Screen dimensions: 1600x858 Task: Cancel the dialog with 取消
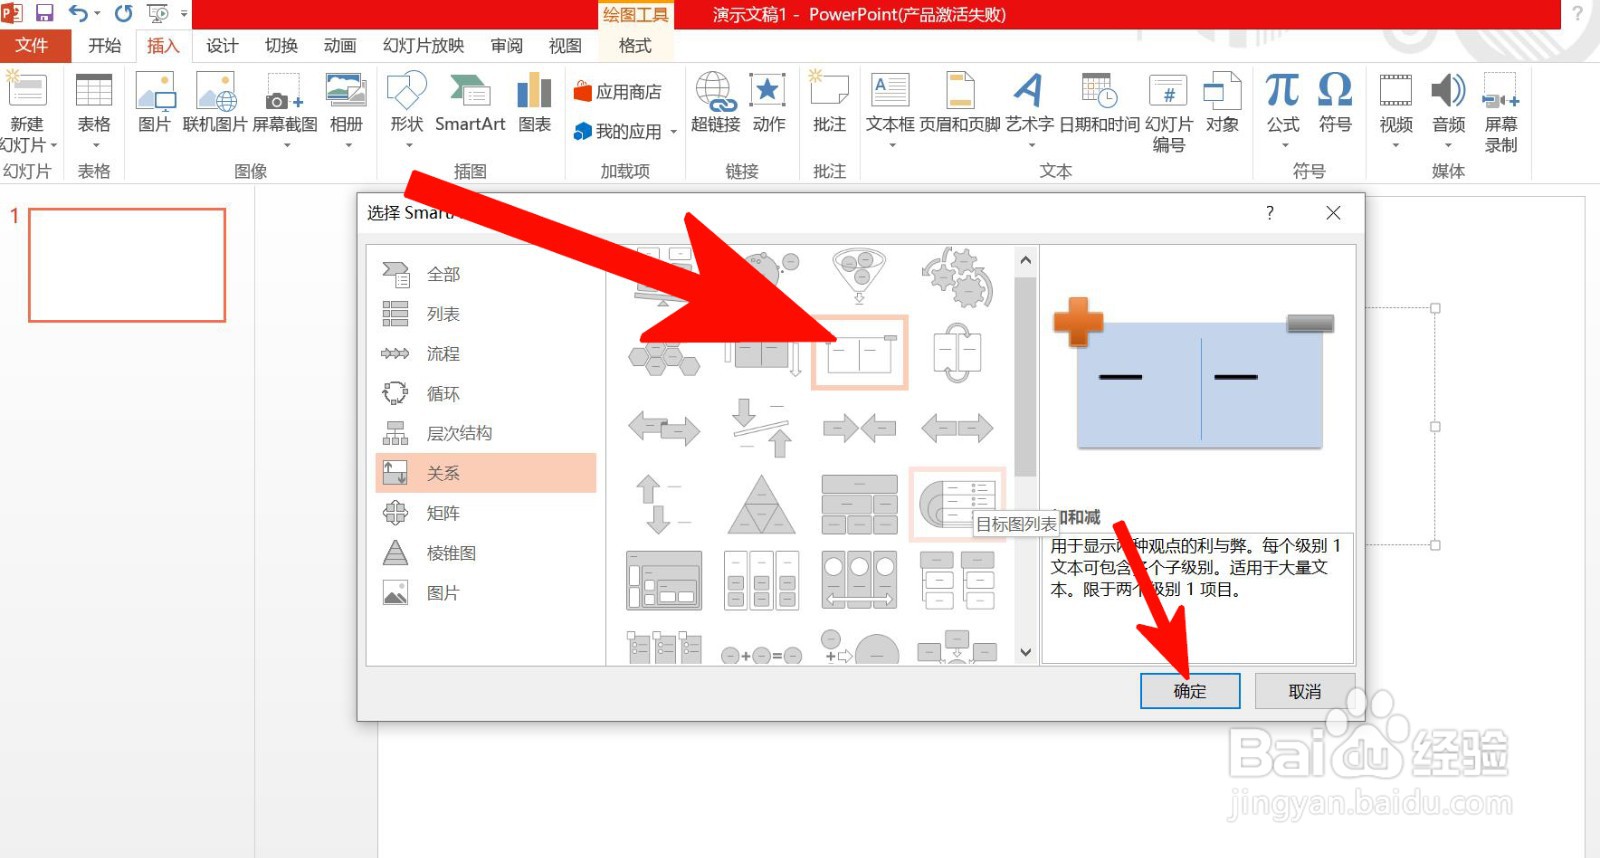pos(1305,691)
